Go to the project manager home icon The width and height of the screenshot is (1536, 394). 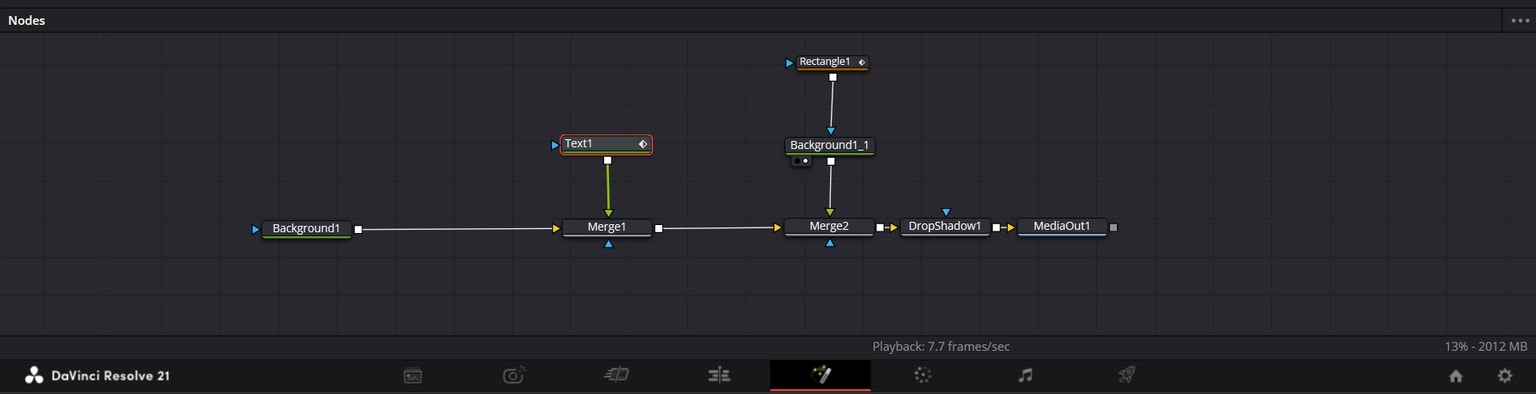tap(1456, 376)
